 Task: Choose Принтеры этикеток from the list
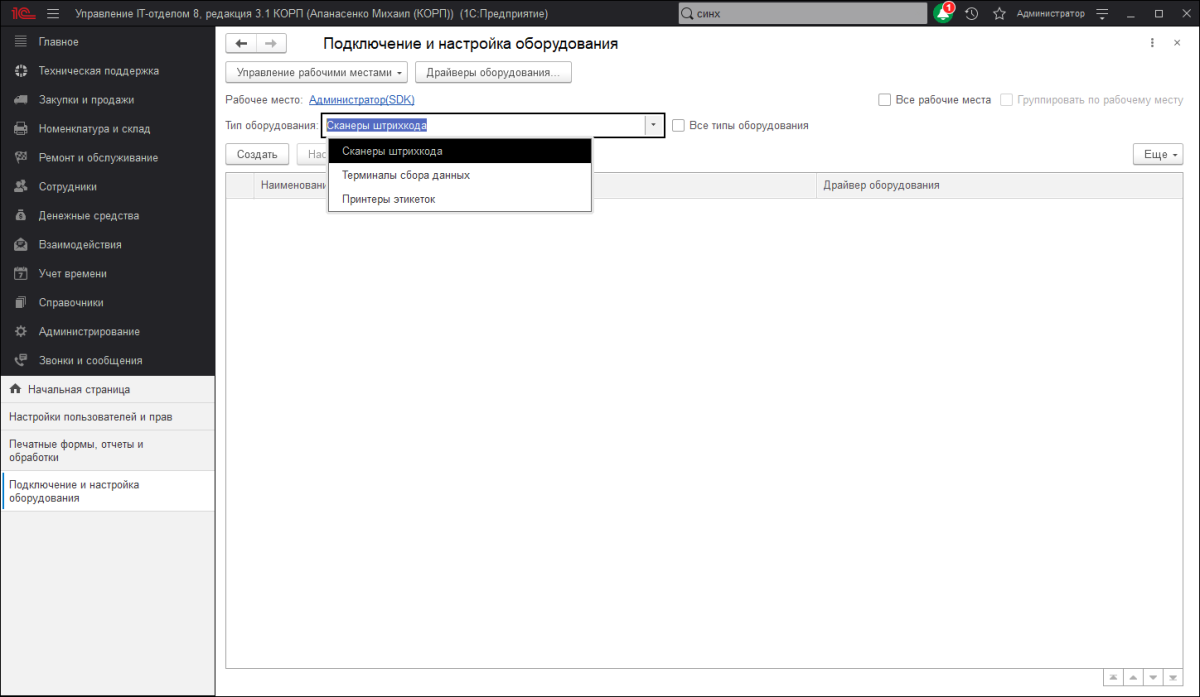point(388,199)
